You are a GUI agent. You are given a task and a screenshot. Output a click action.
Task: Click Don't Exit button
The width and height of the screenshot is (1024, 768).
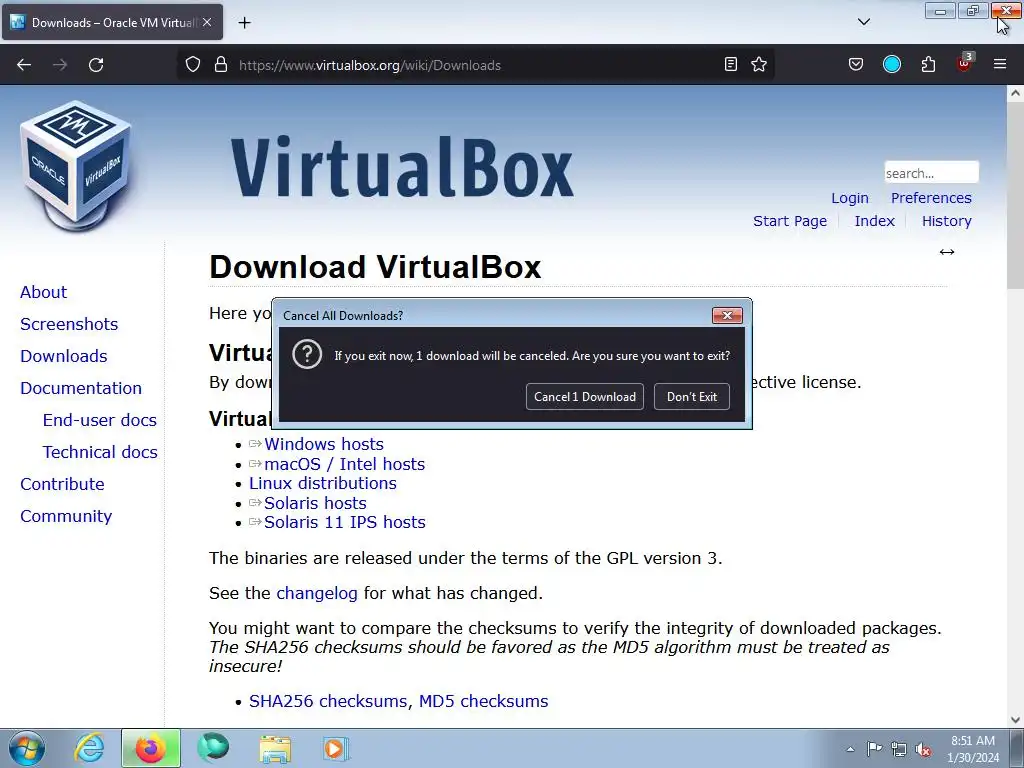[692, 396]
